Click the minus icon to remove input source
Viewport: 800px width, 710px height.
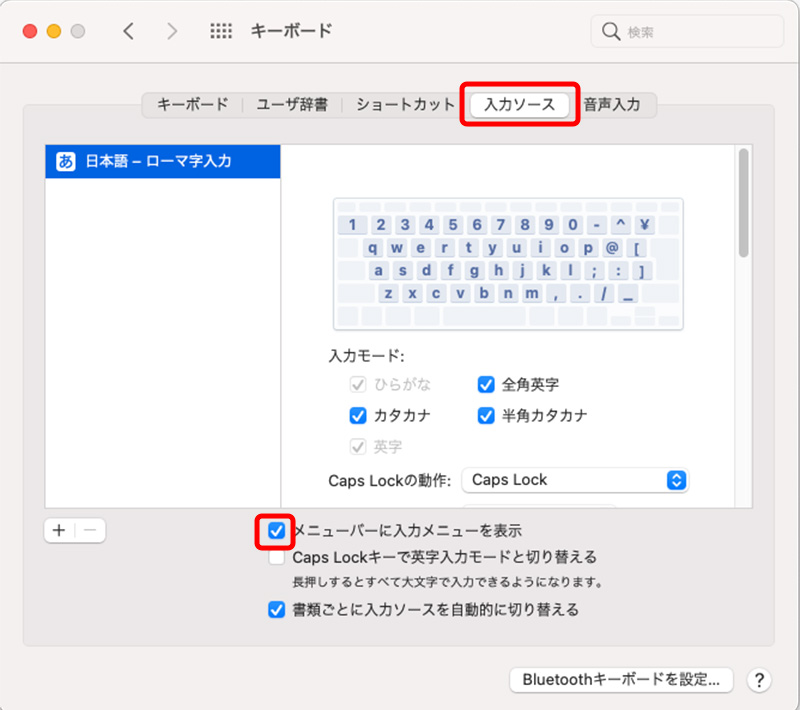click(90, 530)
